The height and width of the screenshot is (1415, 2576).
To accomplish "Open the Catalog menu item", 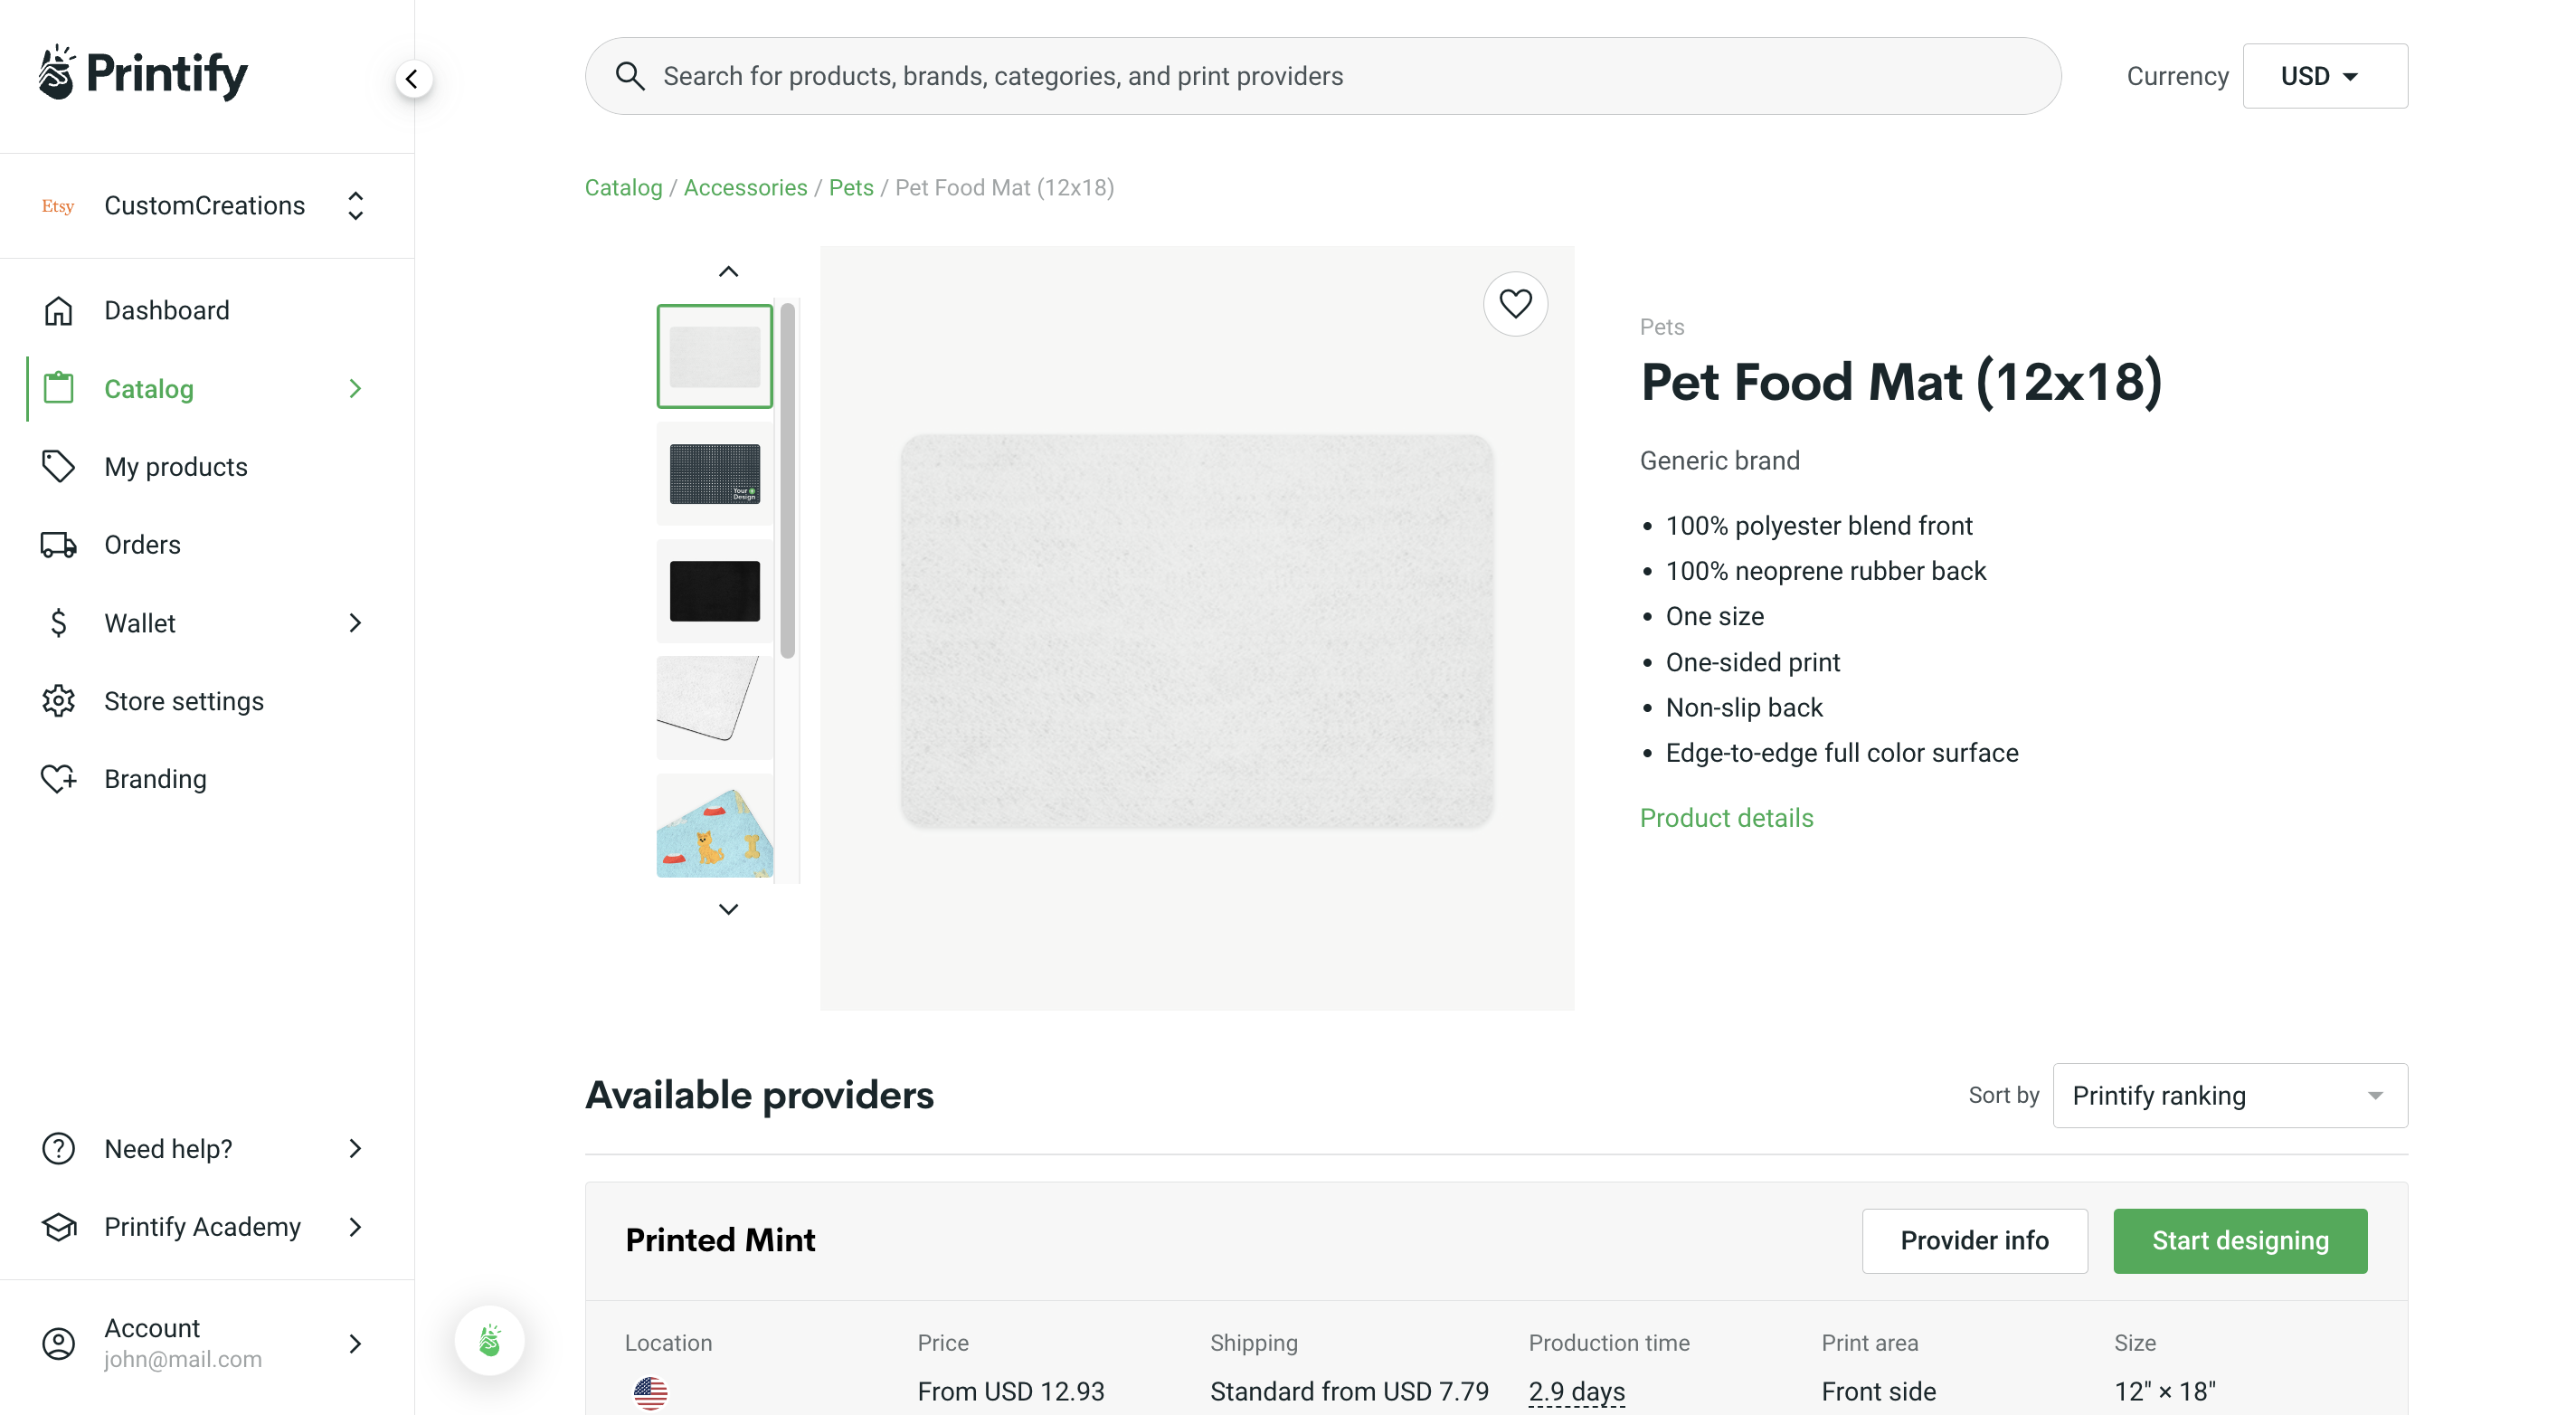I will [x=149, y=389].
